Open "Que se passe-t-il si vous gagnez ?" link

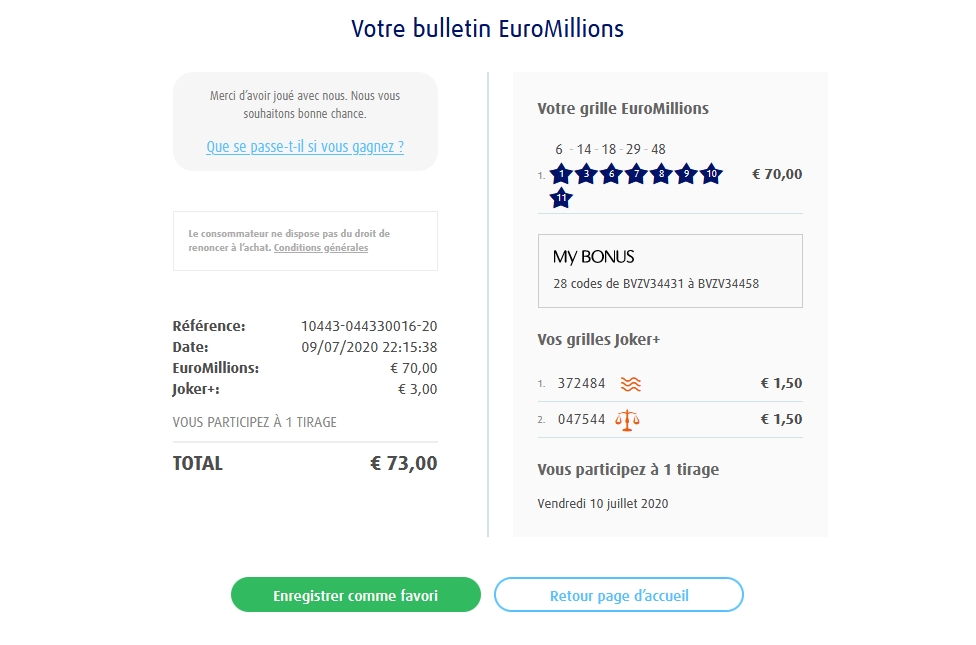[x=305, y=147]
